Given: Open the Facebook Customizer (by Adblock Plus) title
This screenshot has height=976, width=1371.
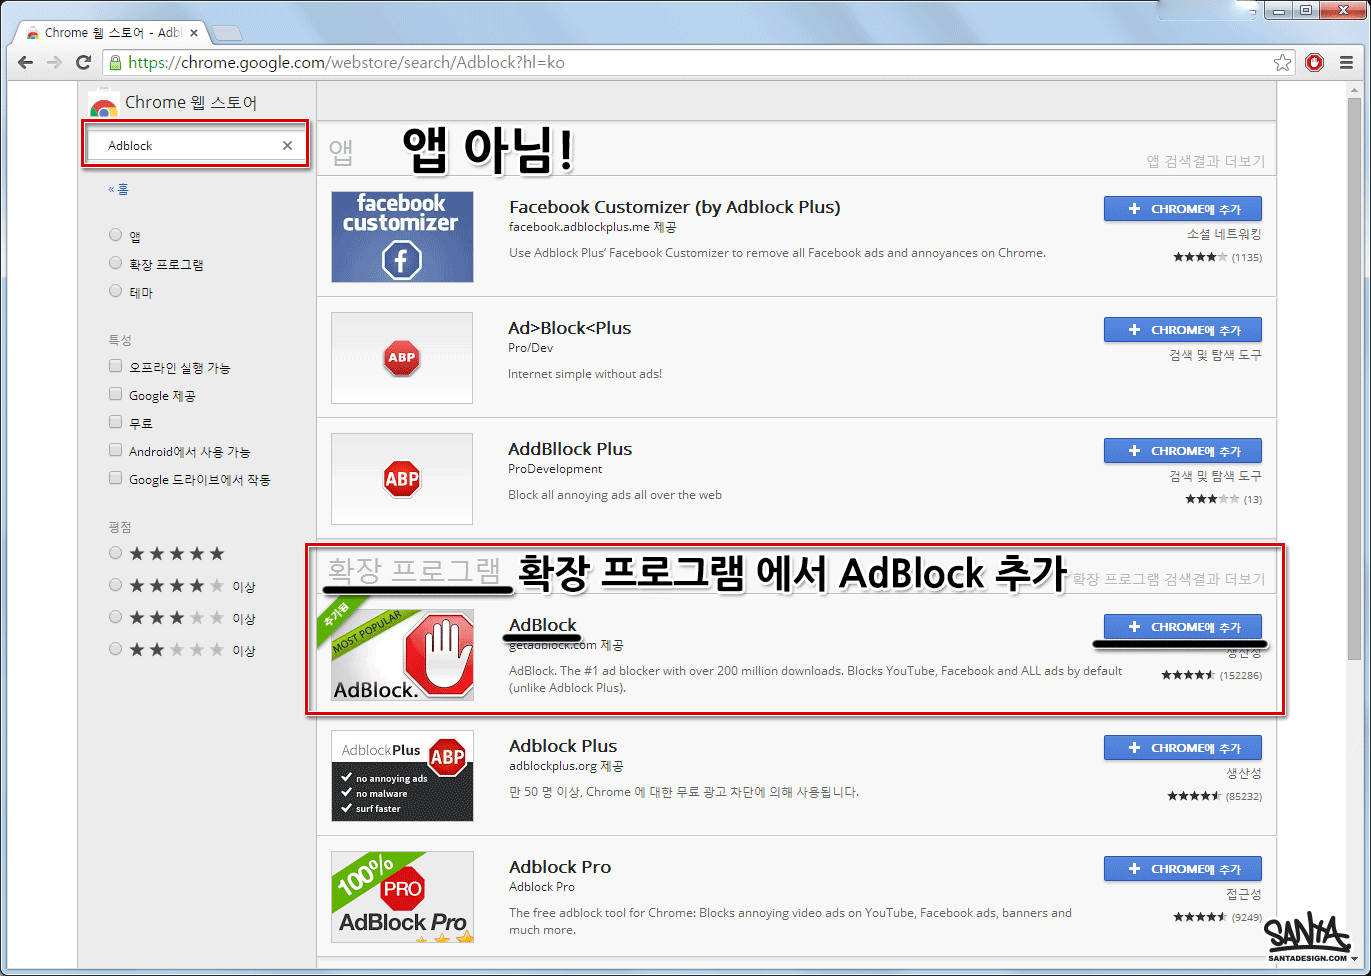Looking at the screenshot, I should [675, 207].
